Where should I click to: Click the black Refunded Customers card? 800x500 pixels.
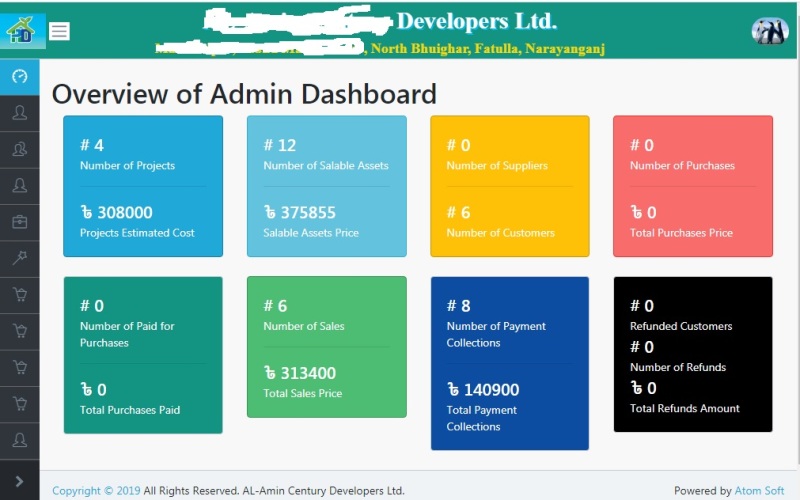692,354
